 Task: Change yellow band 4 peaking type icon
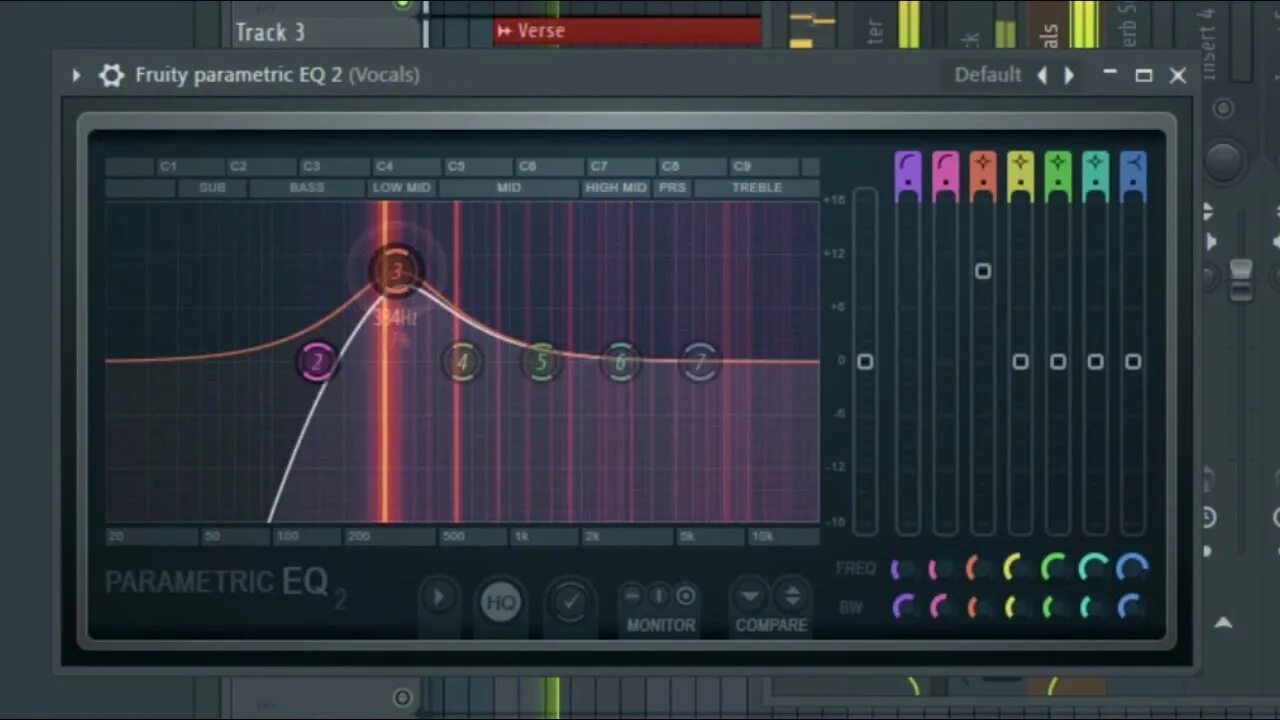tap(1020, 164)
